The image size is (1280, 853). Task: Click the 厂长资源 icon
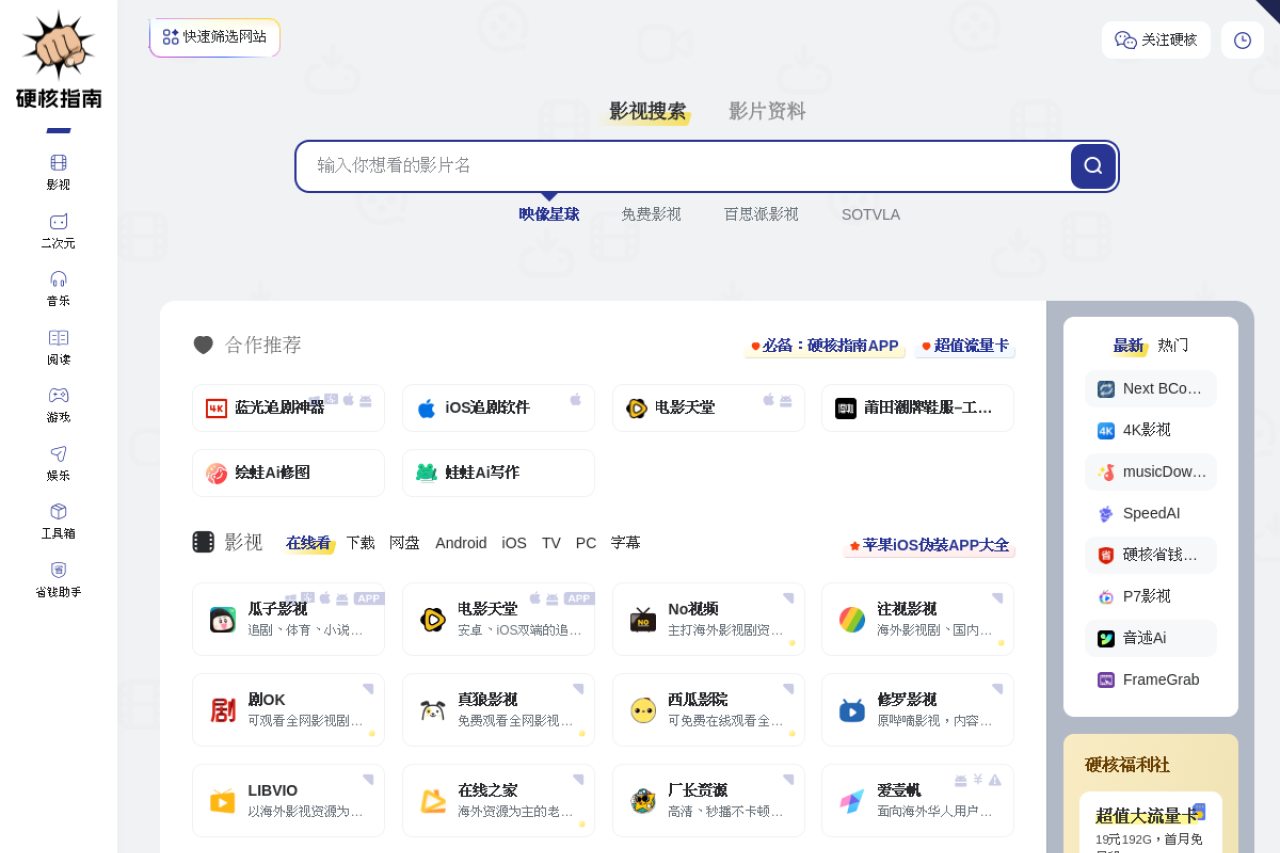click(x=643, y=801)
